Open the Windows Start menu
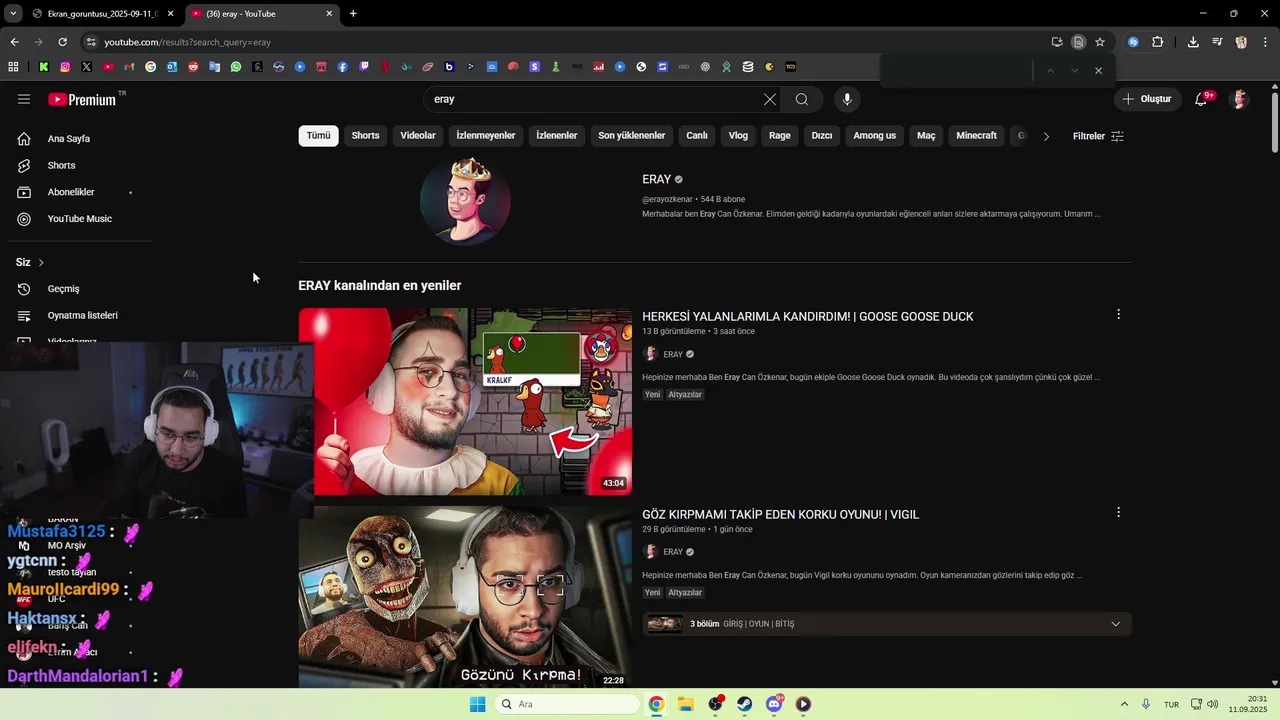Screen dimensions: 1280x720 [478, 704]
